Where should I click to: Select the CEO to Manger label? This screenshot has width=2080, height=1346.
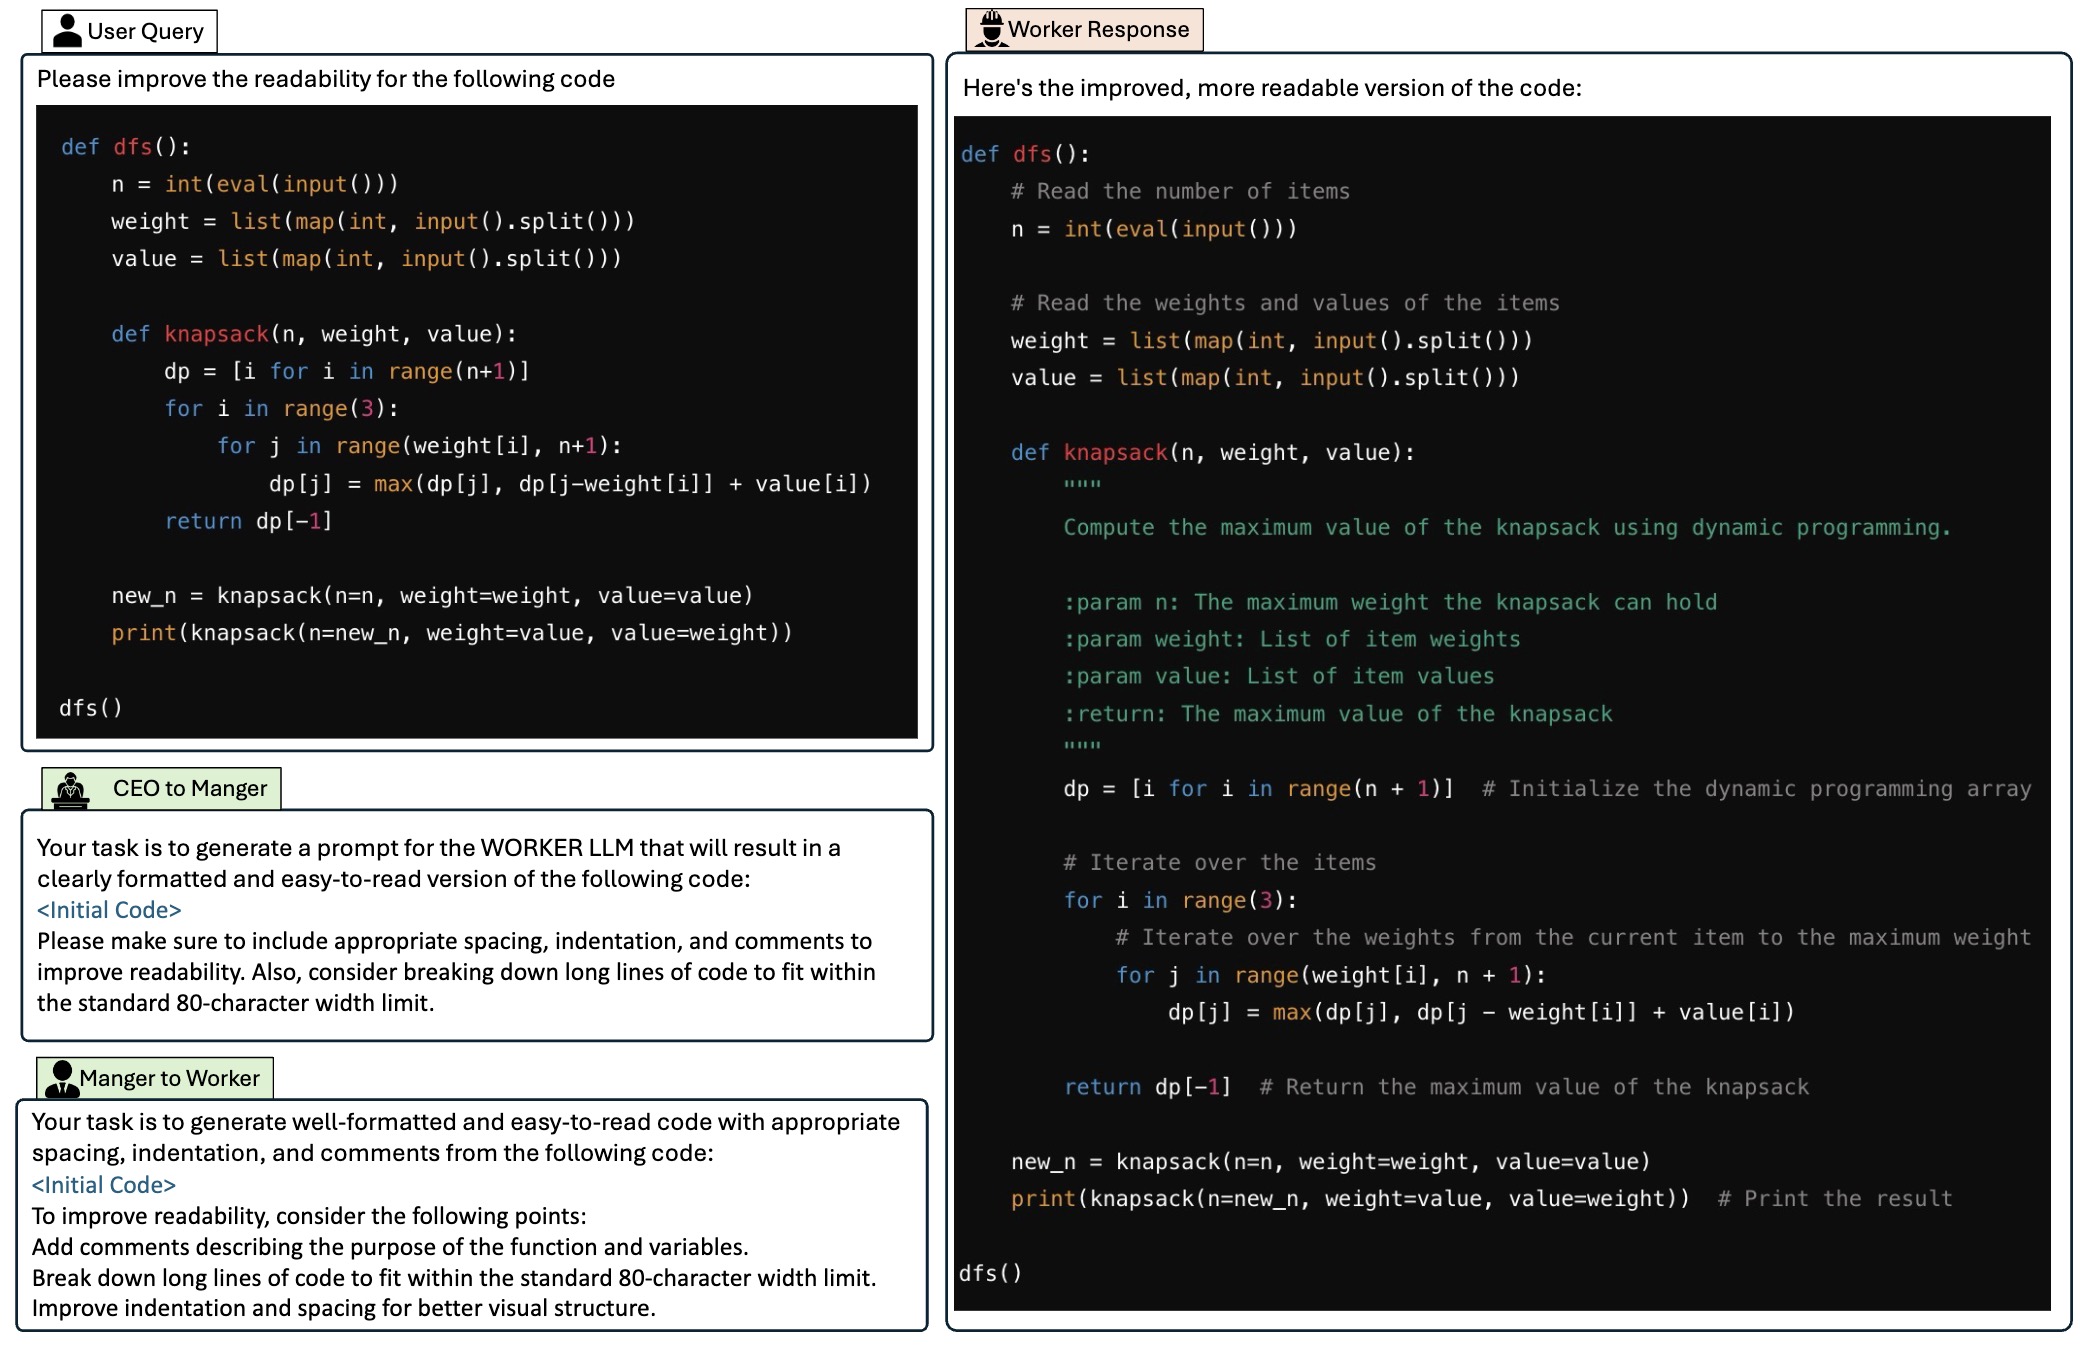pos(190,788)
